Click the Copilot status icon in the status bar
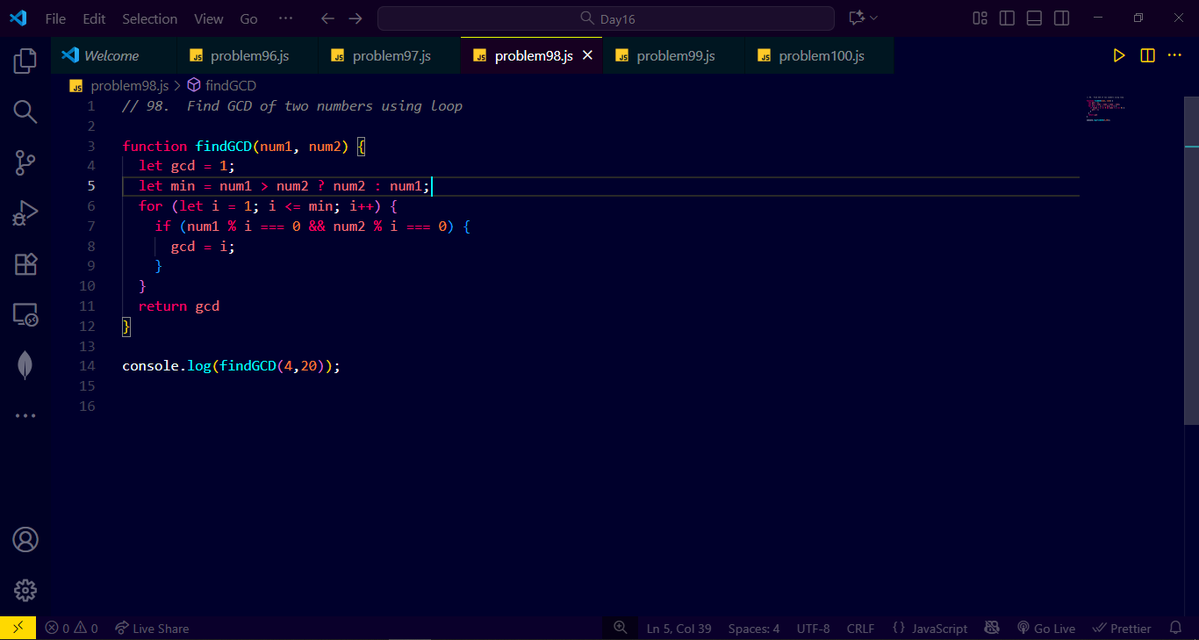Screen dimensions: 1199x640 (x=992, y=629)
